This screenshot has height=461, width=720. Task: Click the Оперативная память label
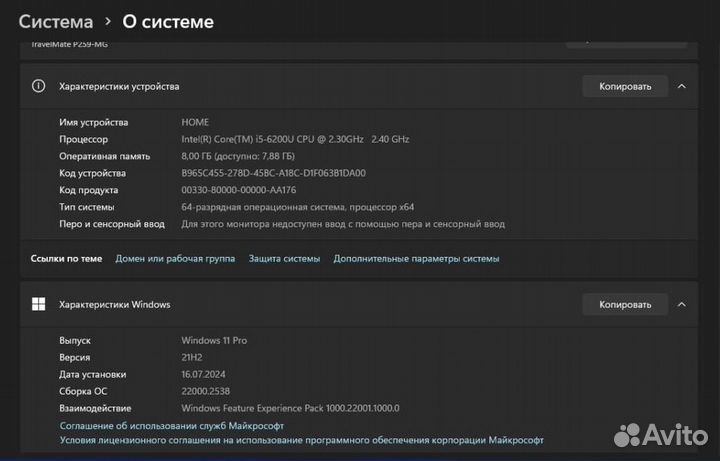104,156
